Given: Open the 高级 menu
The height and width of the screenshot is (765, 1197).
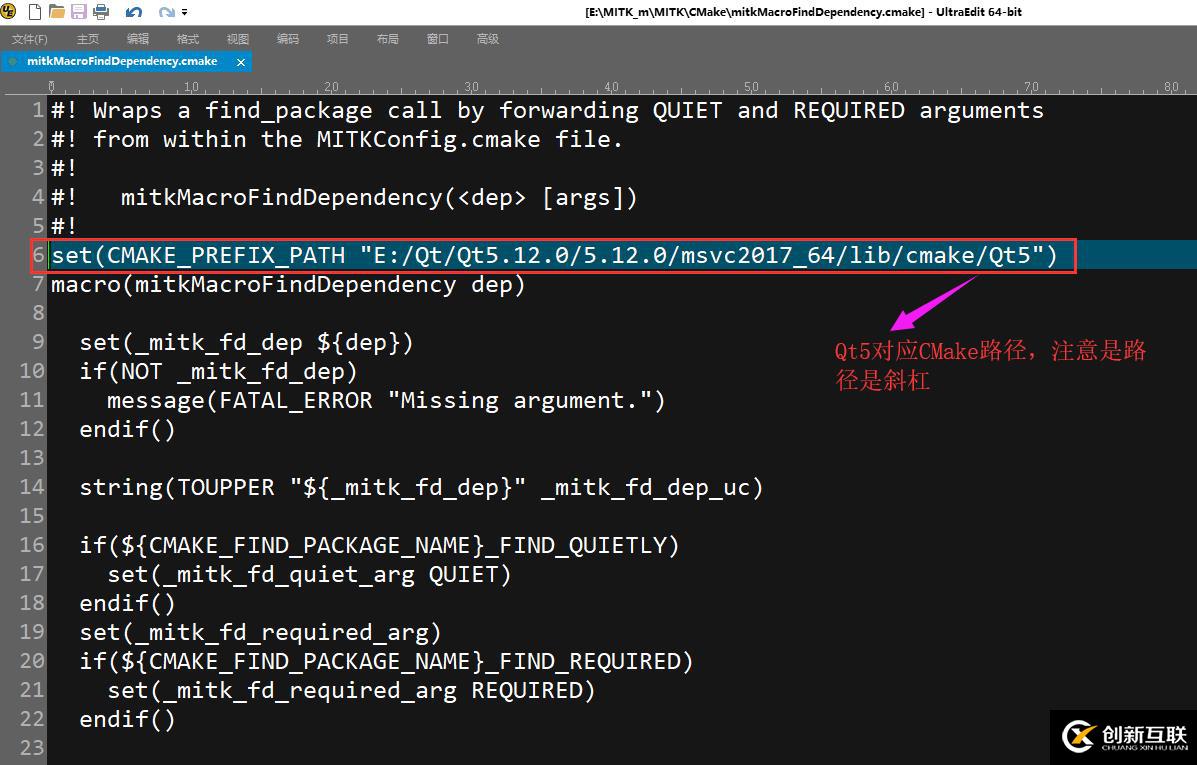Looking at the screenshot, I should tap(488, 39).
